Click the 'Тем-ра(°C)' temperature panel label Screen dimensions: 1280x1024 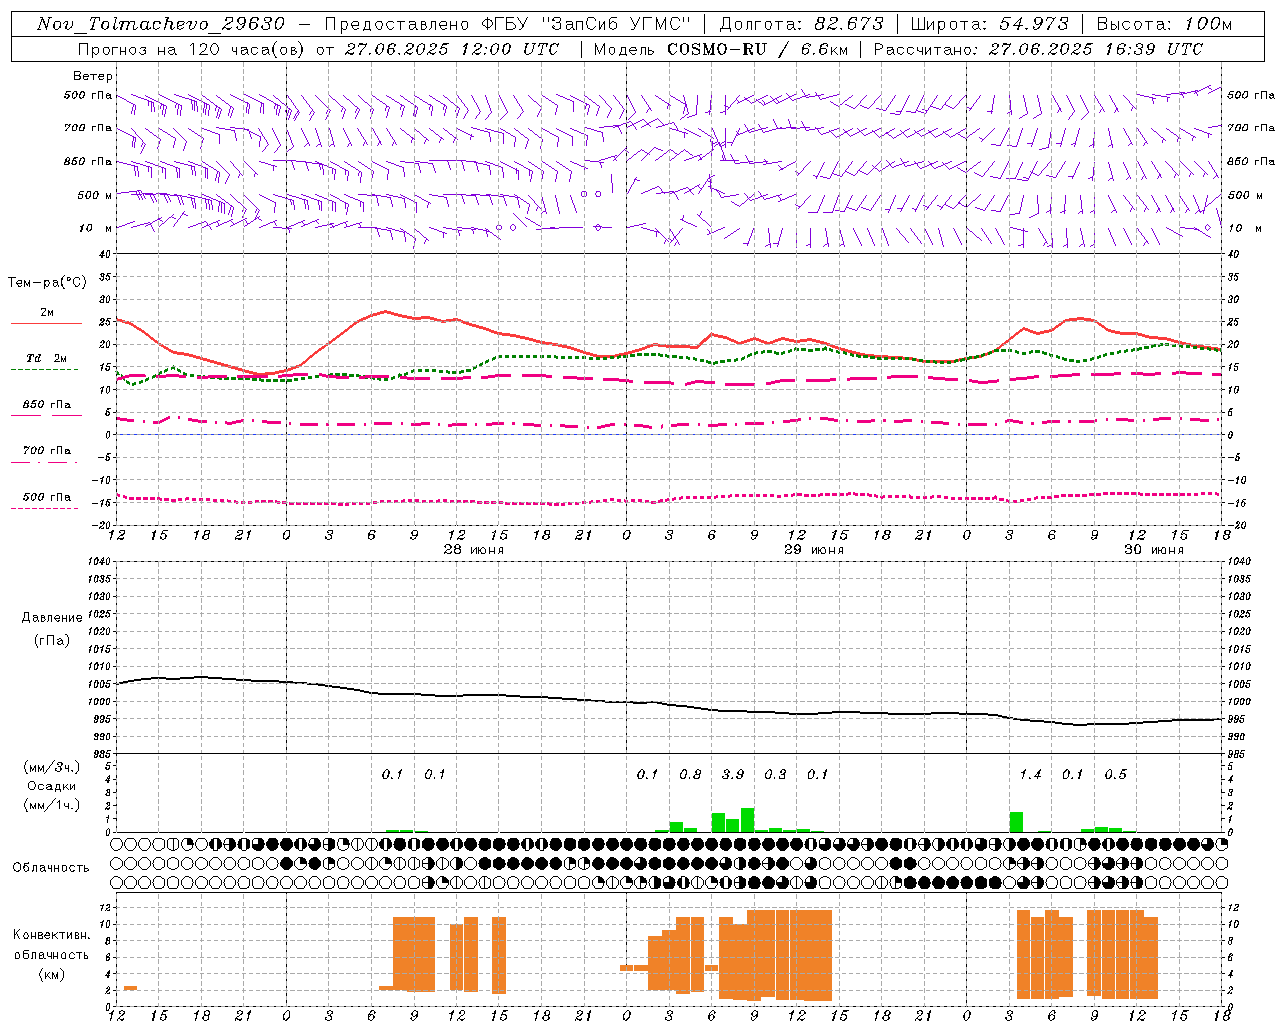[47, 283]
